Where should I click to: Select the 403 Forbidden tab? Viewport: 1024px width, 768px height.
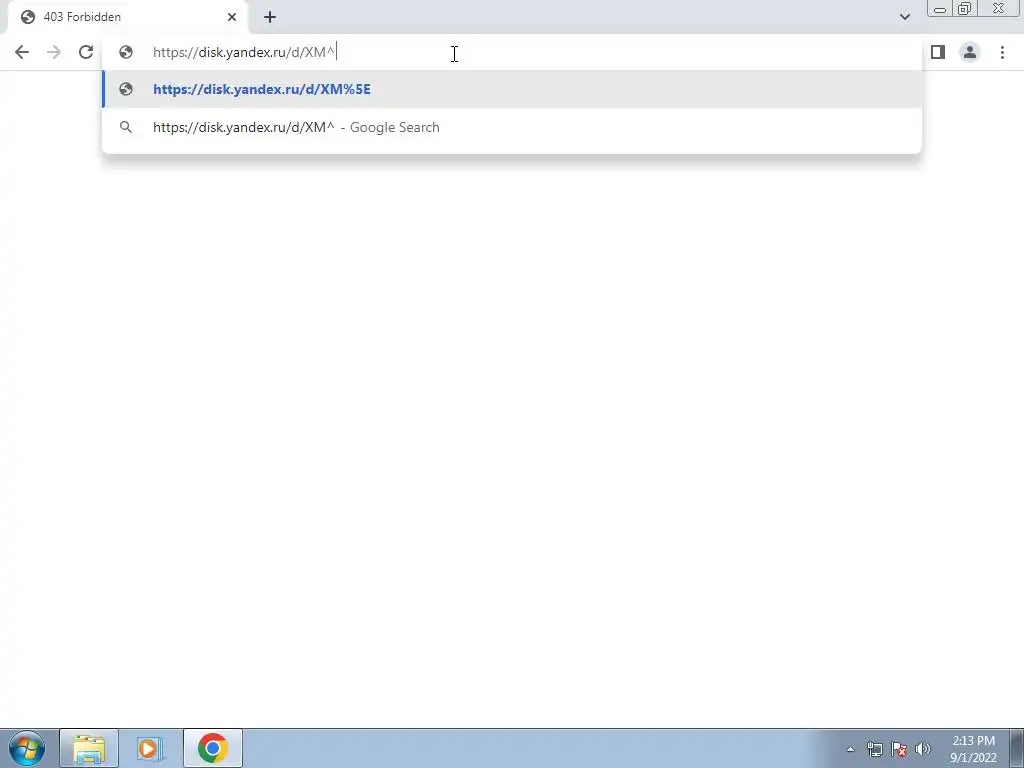127,17
